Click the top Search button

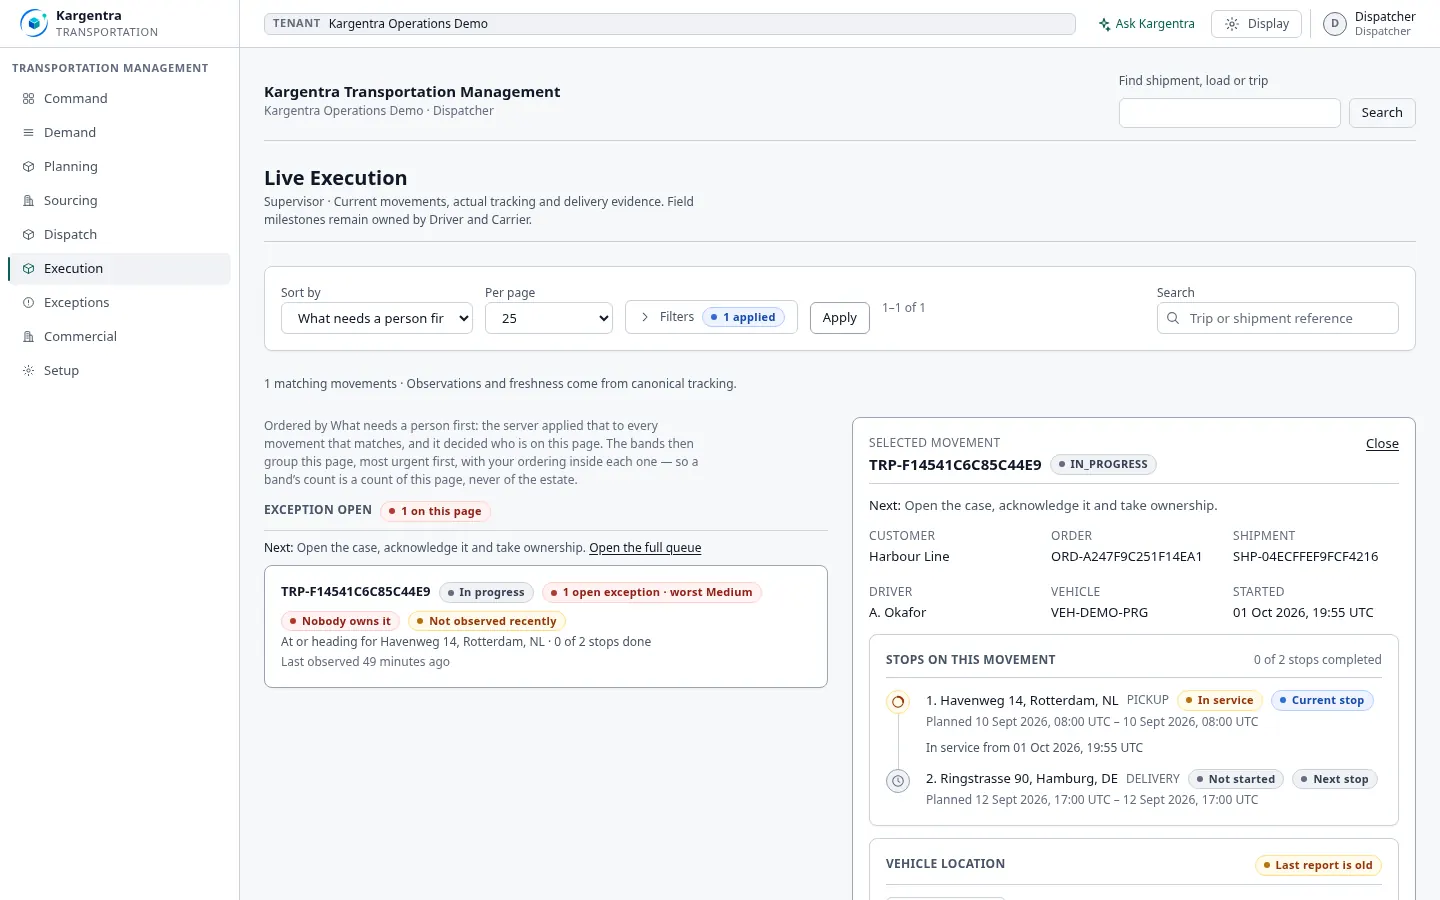coord(1382,113)
